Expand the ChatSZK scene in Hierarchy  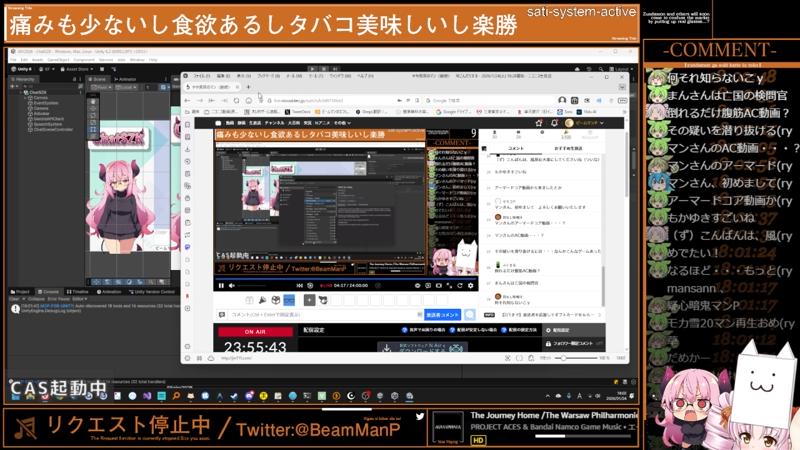pyautogui.click(x=21, y=92)
